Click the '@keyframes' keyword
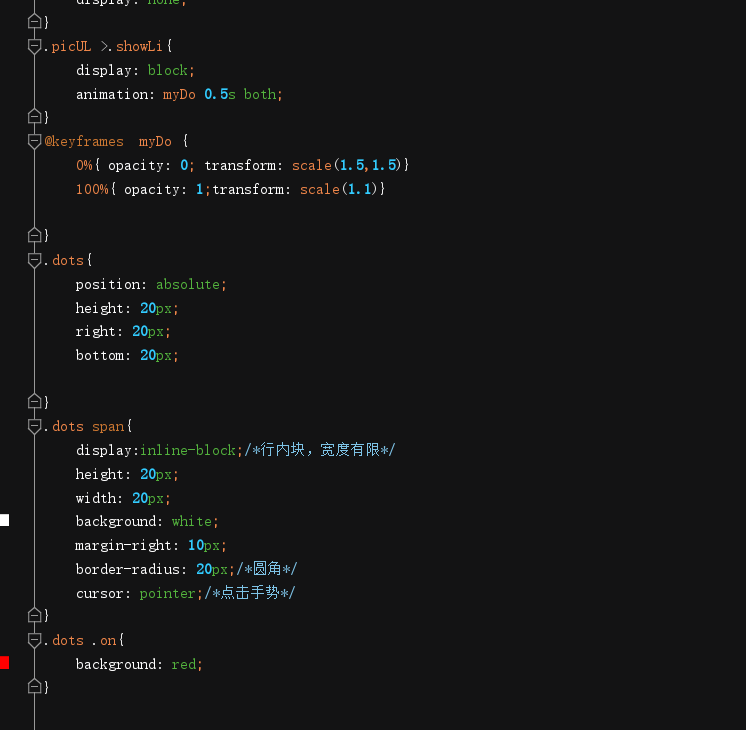This screenshot has width=746, height=730. tap(84, 141)
